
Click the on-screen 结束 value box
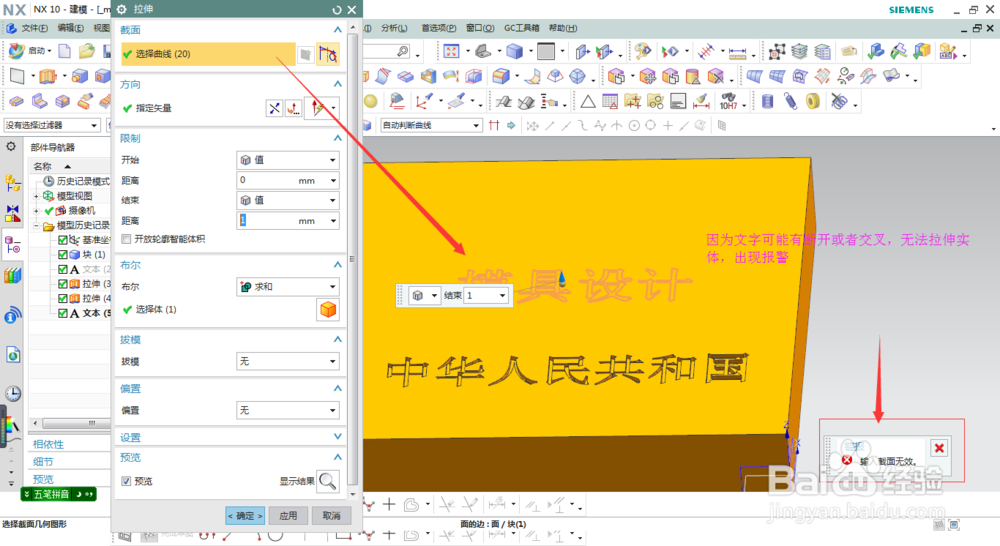pos(485,295)
